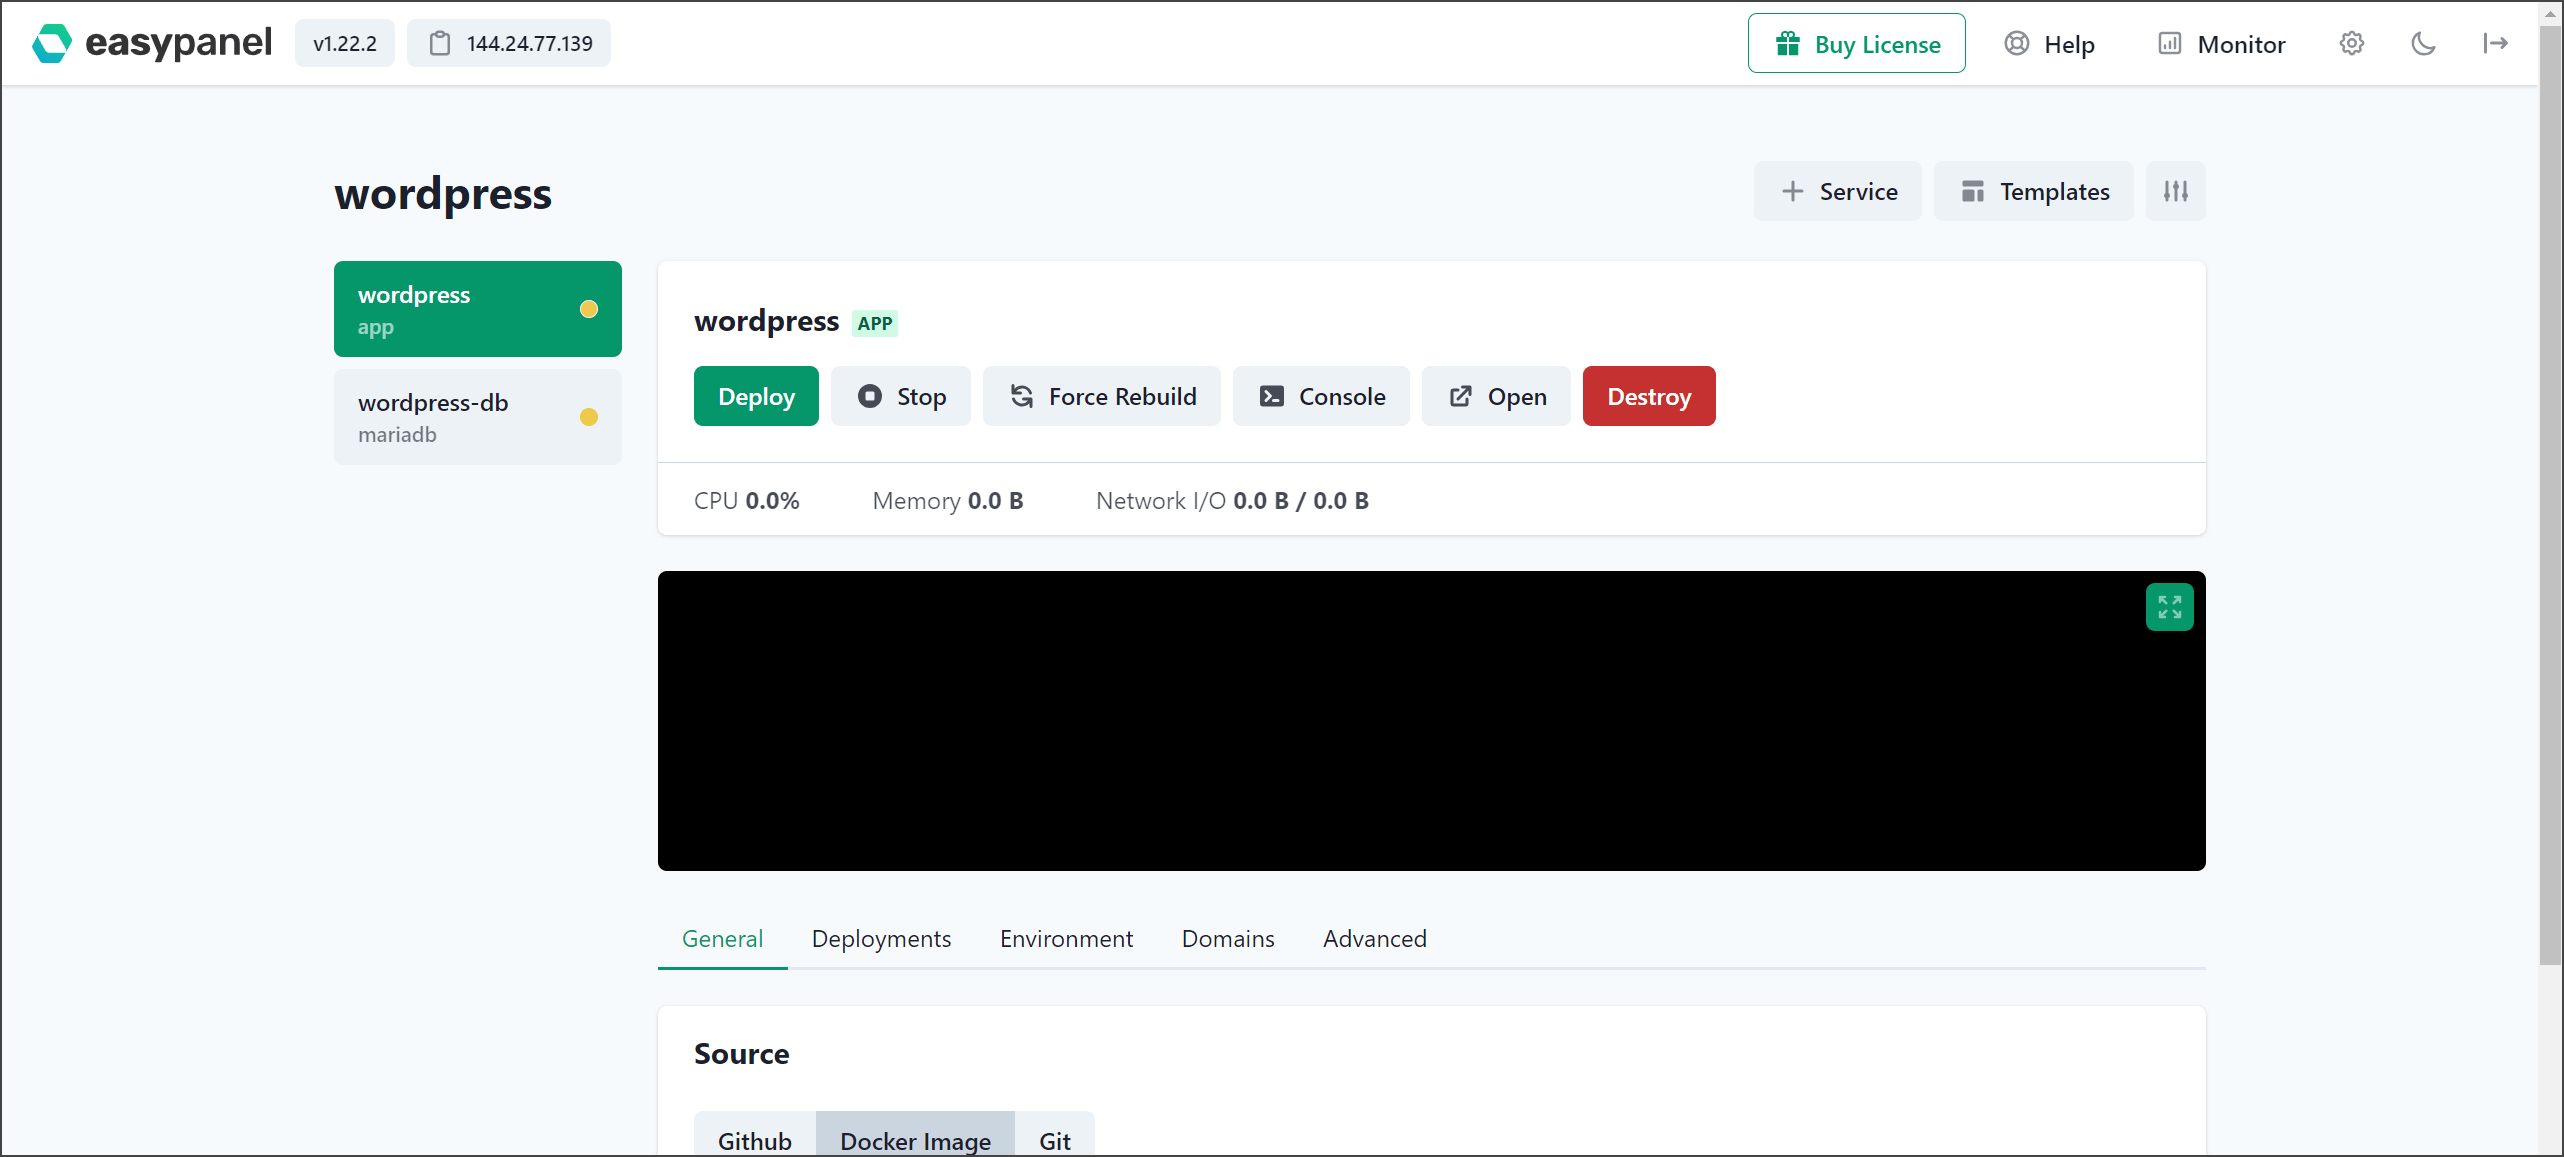Switch to the Environment tab
2564x1157 pixels.
(x=1066, y=939)
